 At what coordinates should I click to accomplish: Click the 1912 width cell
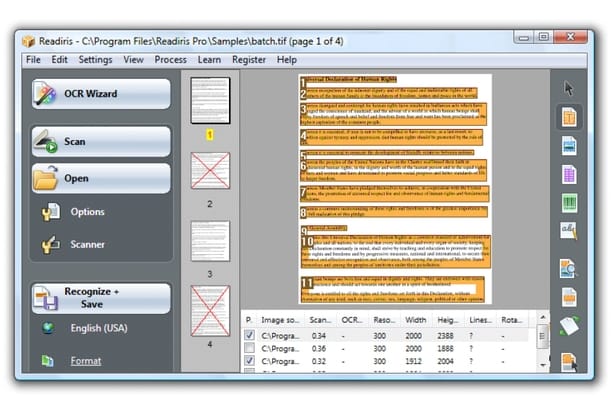click(x=414, y=361)
